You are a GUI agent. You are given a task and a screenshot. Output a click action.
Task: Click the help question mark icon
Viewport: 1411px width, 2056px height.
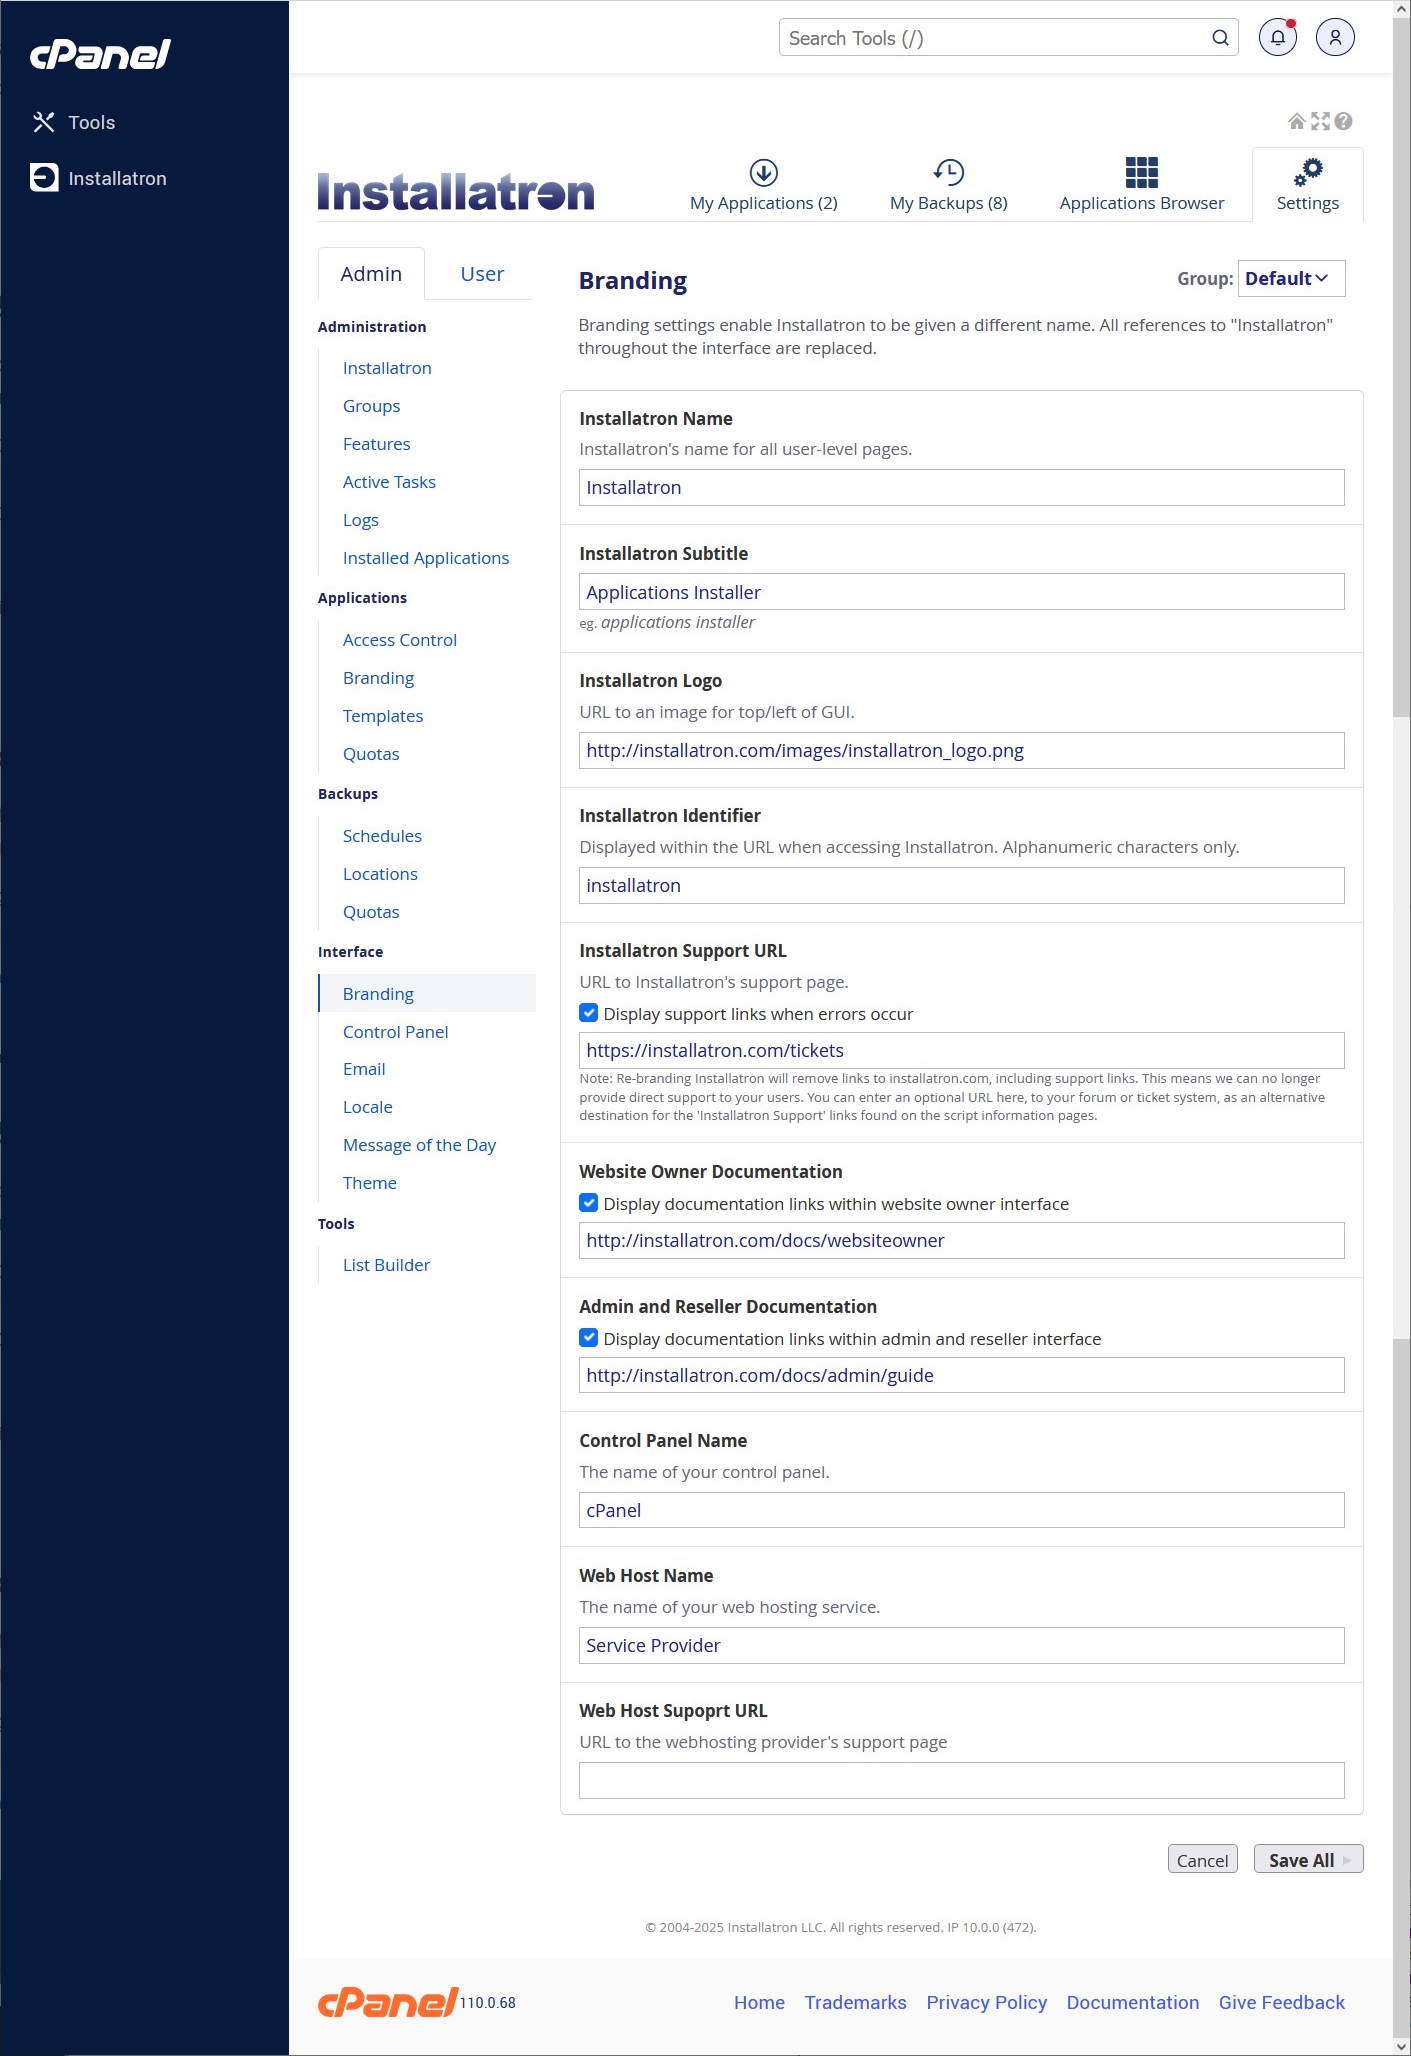(1344, 121)
